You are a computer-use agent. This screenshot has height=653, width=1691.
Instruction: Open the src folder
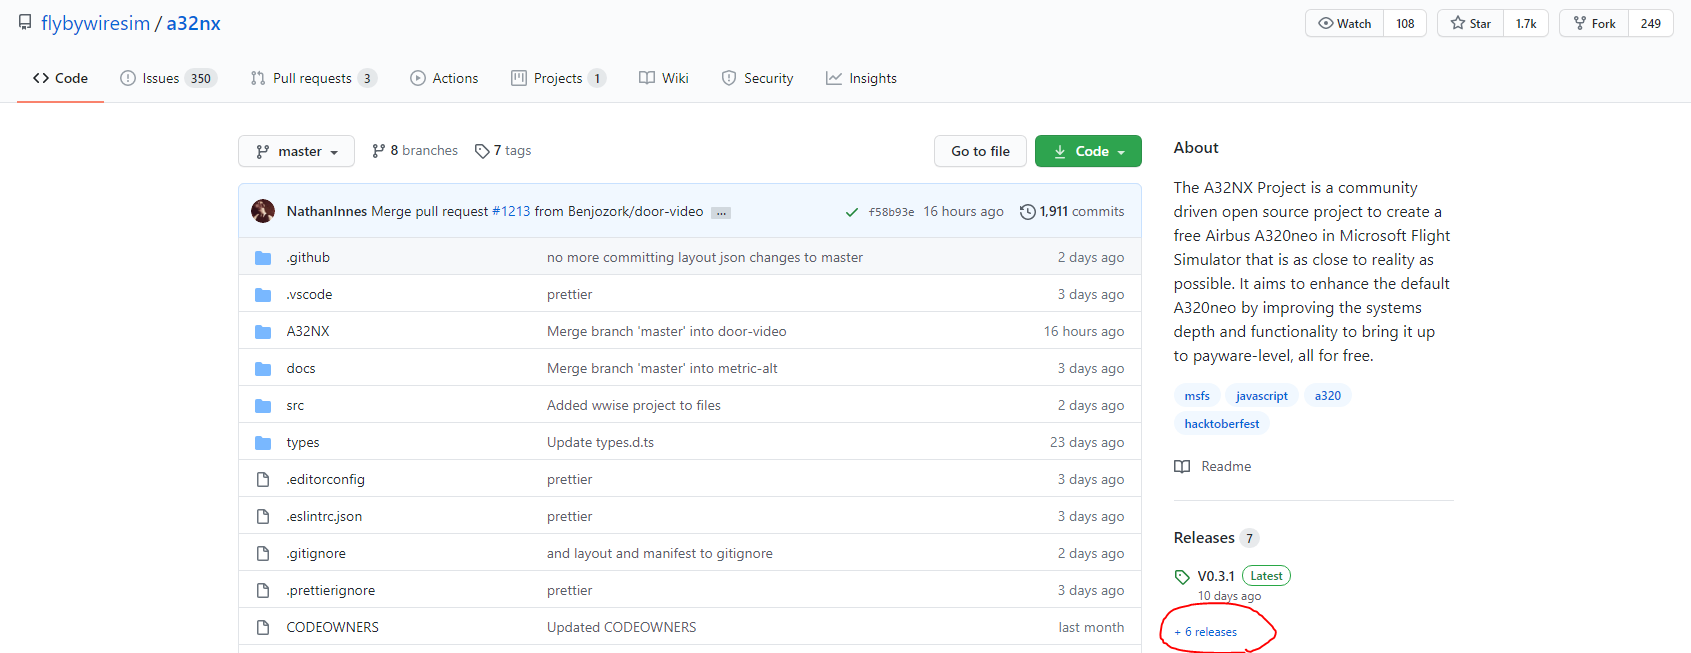pyautogui.click(x=295, y=405)
